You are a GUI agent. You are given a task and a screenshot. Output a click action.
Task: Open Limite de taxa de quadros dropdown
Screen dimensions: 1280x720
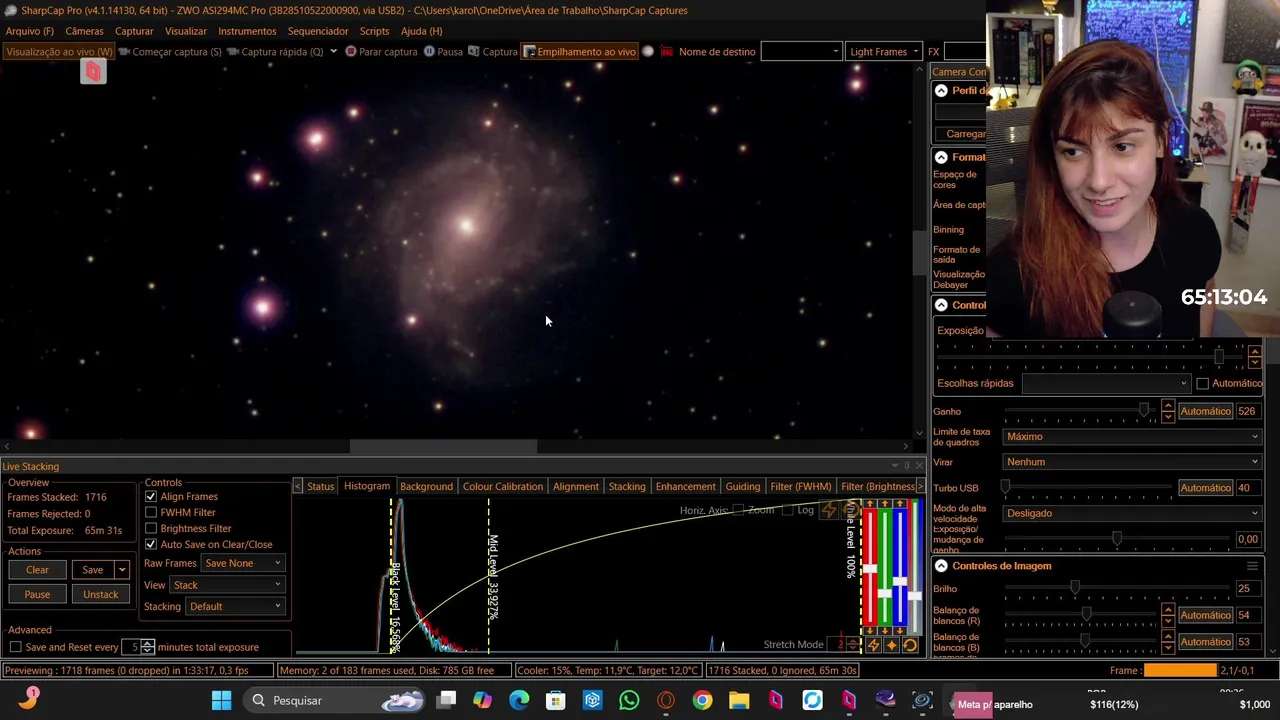coord(1132,437)
